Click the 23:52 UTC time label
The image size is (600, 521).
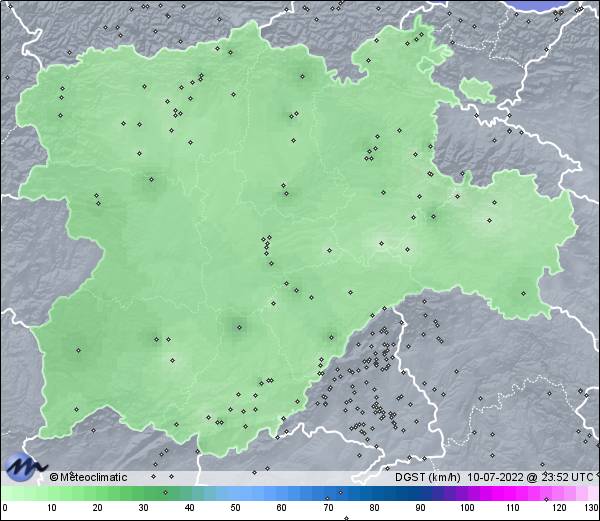(561, 477)
